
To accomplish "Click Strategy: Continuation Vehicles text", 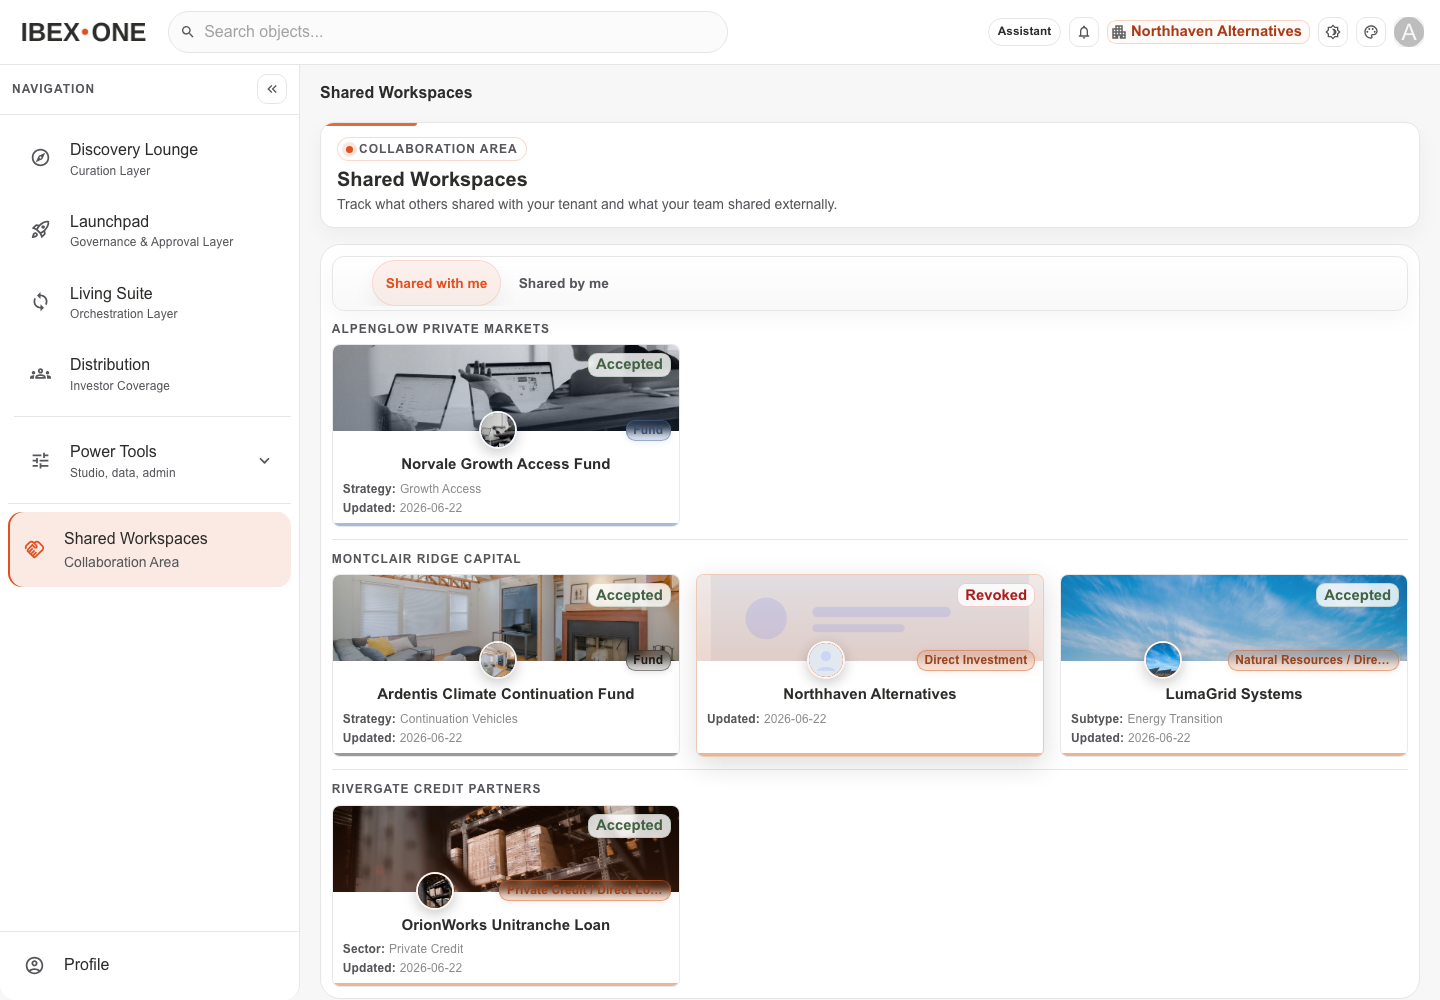I will click(430, 719).
